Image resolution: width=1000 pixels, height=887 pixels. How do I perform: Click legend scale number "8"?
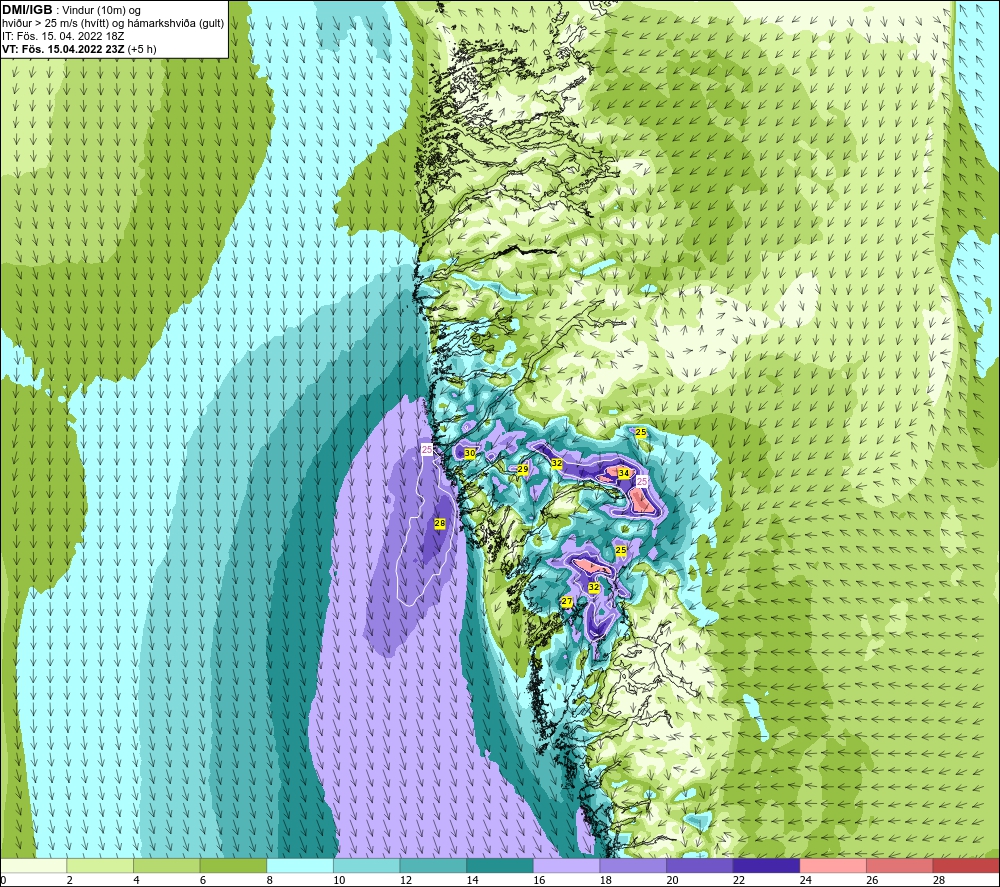[x=270, y=880]
